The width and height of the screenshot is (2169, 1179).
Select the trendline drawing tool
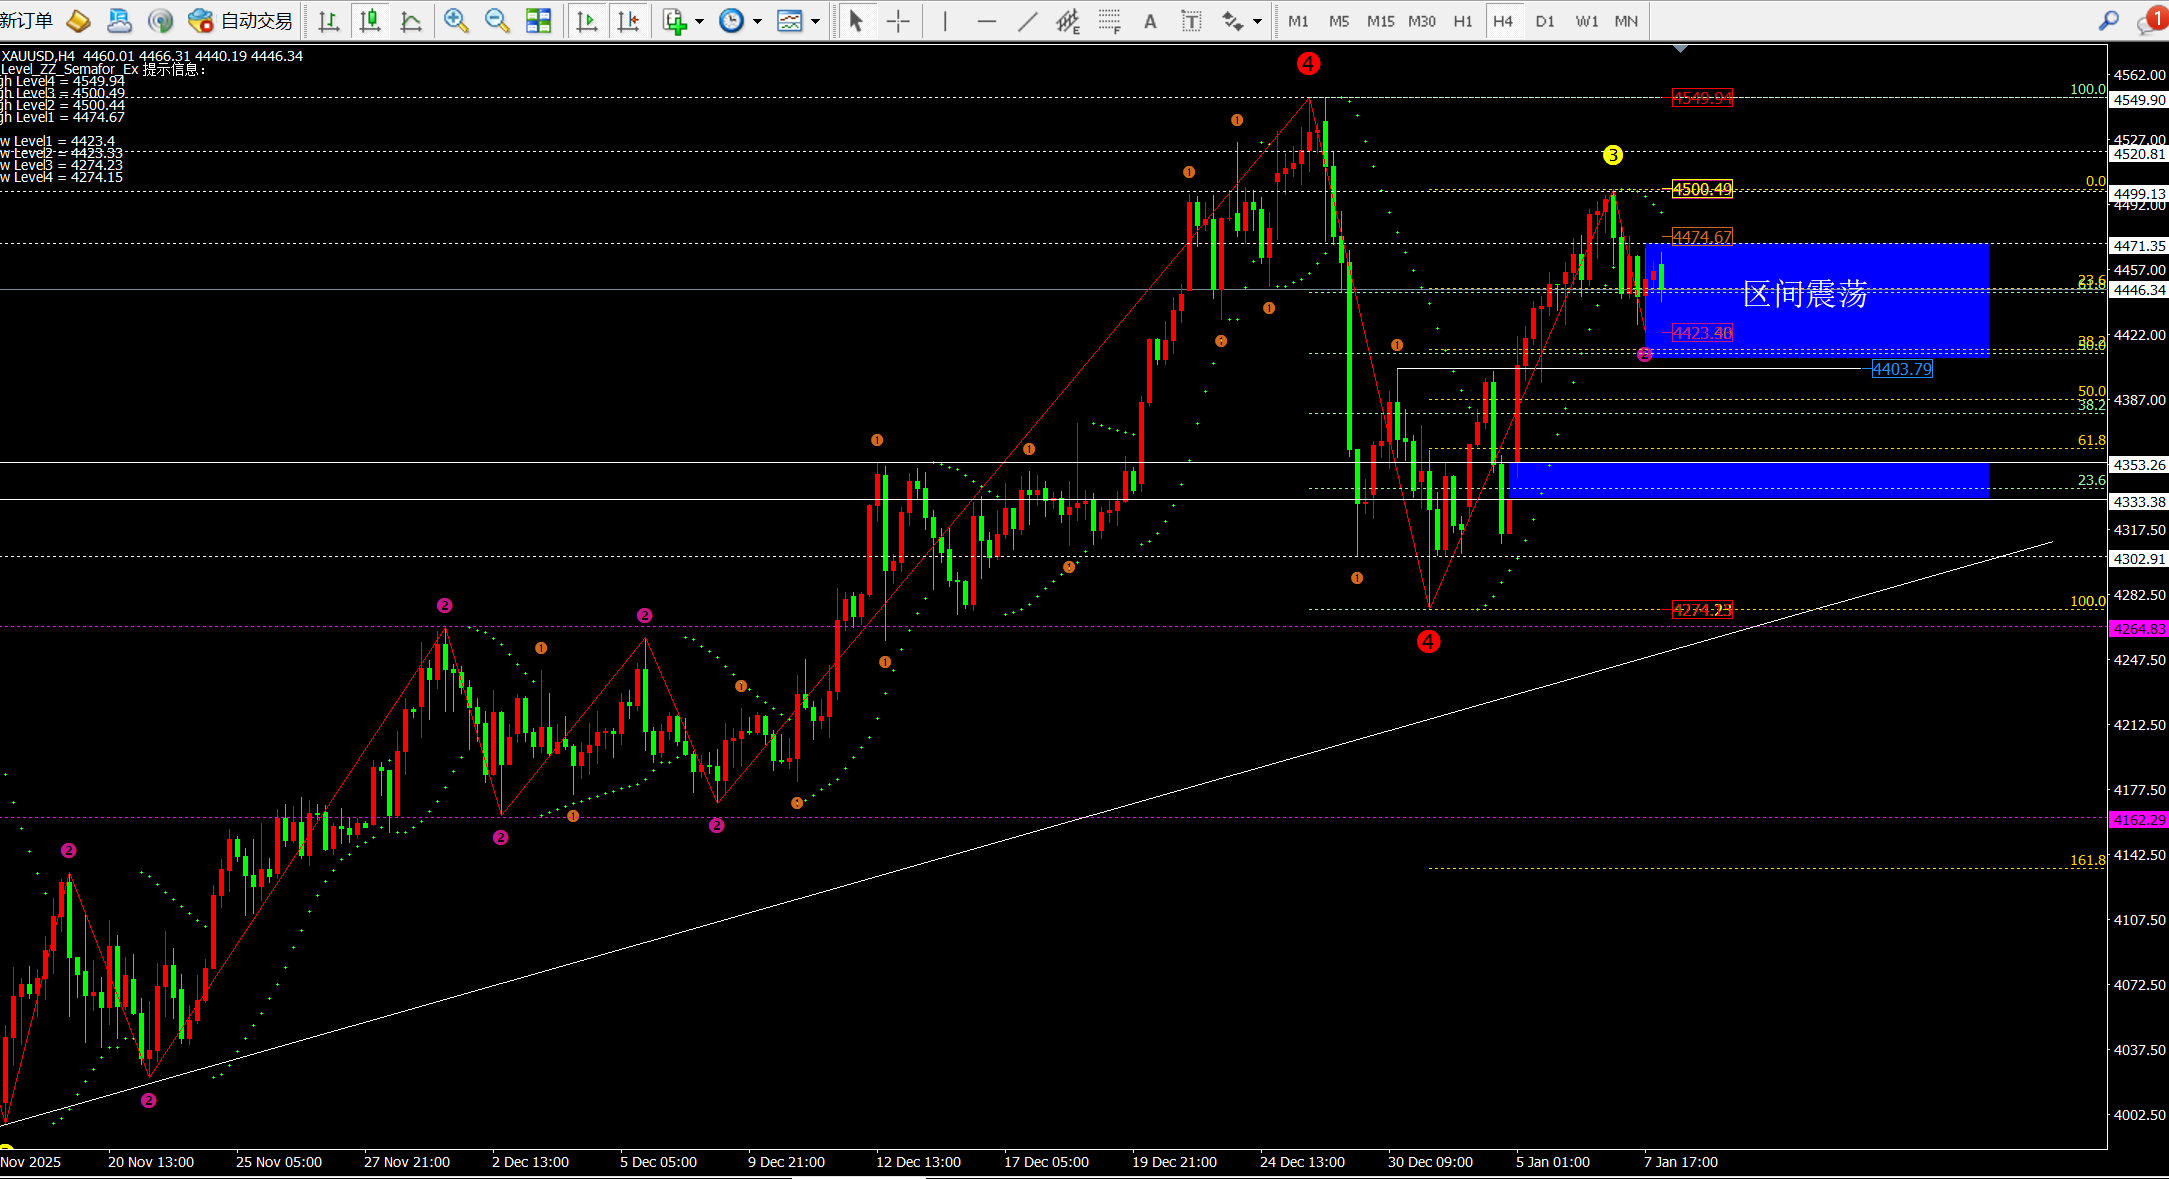point(1027,21)
